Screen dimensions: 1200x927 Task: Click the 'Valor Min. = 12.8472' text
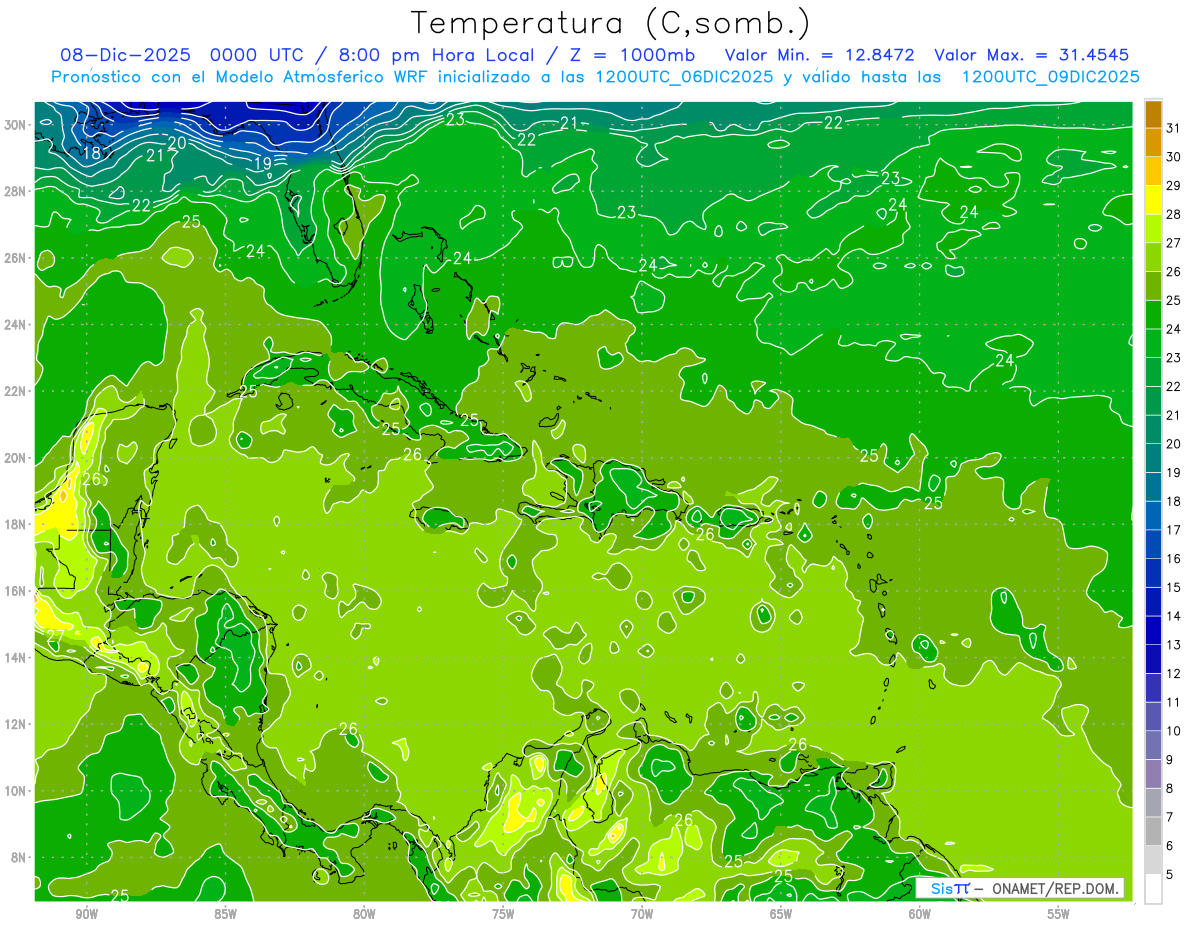click(821, 55)
